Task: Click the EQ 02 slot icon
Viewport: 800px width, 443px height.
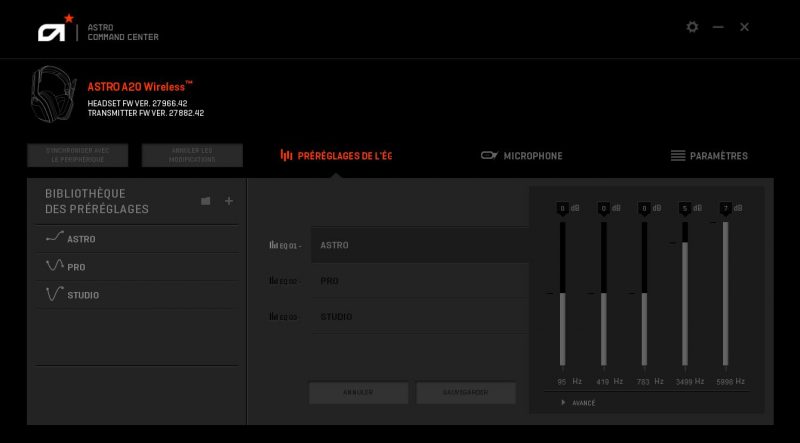Action: (273, 281)
